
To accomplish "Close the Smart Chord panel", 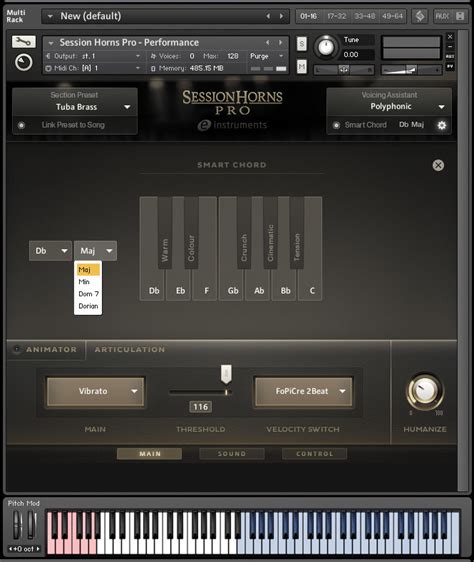I will (438, 165).
